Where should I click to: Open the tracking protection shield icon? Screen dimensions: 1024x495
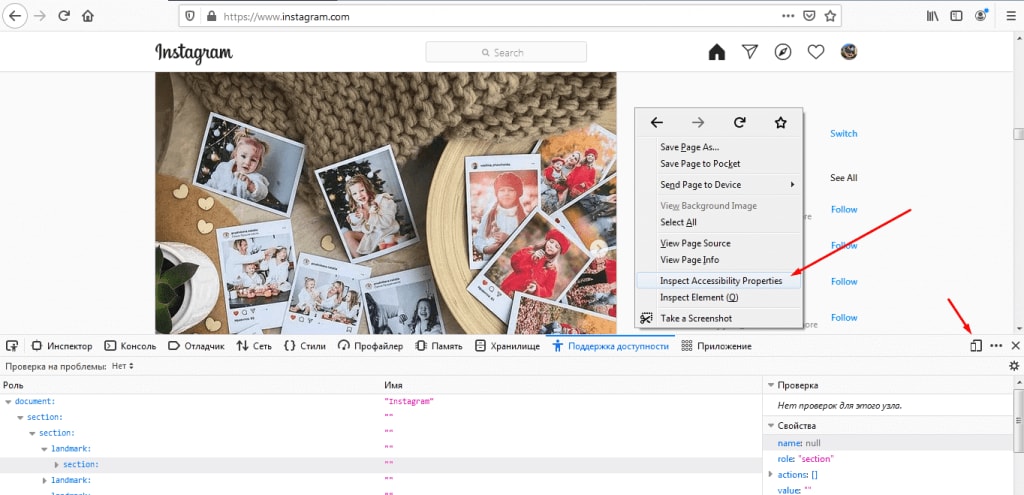pyautogui.click(x=190, y=16)
